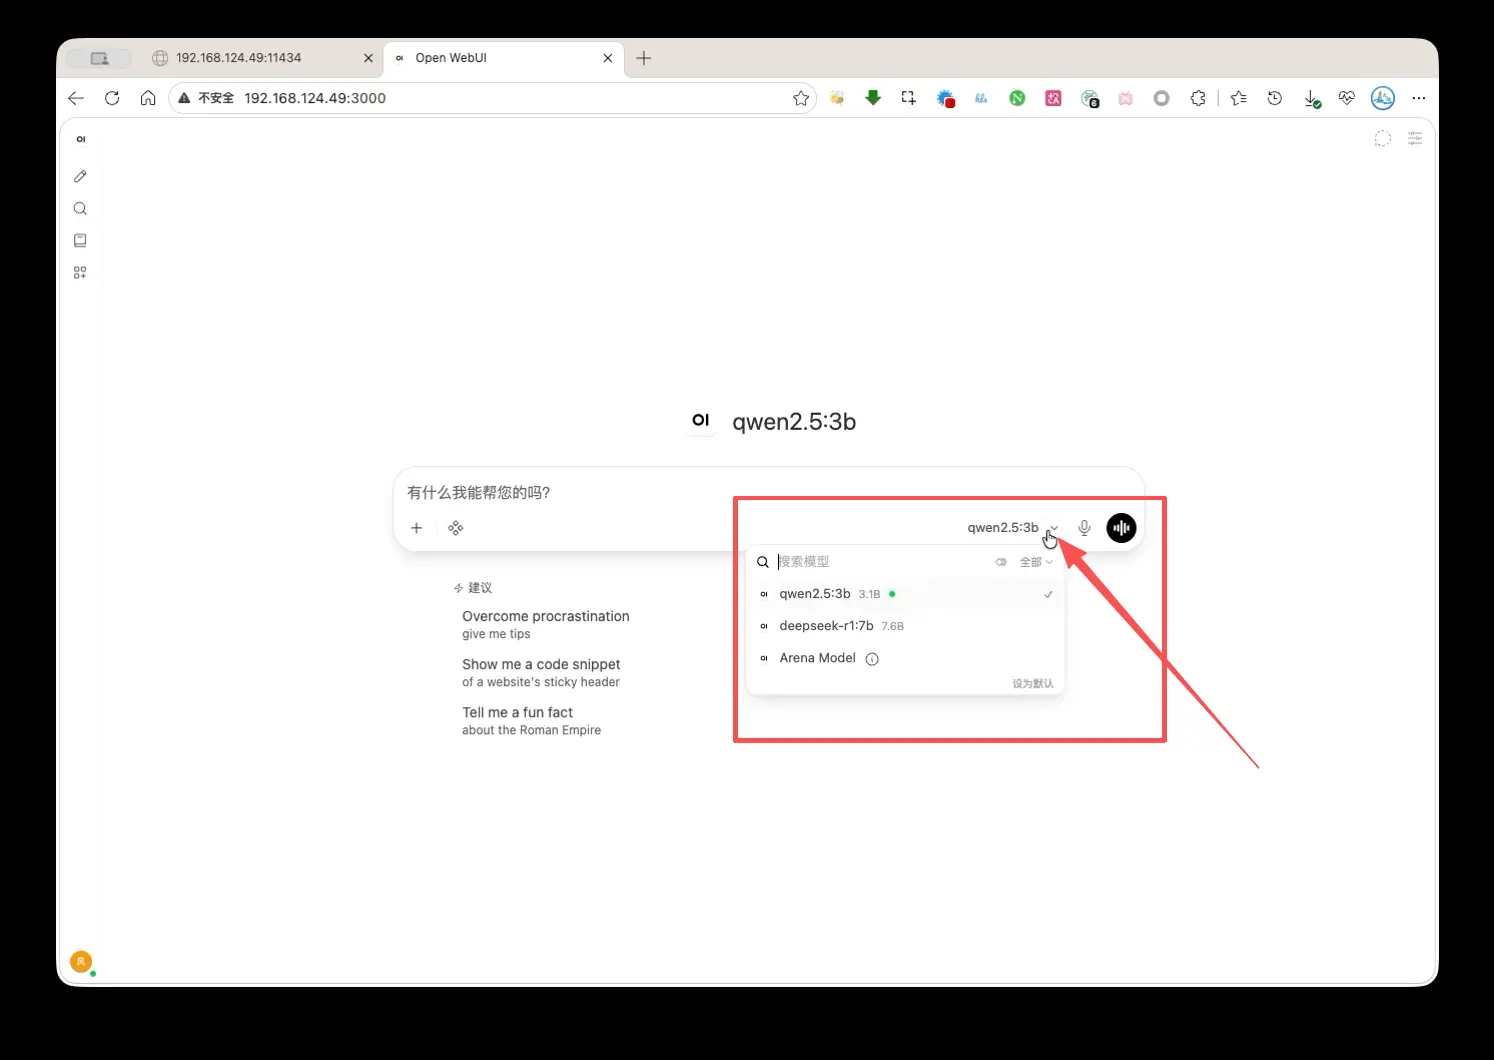
Task: Open the green N extension icon
Action: click(1017, 98)
